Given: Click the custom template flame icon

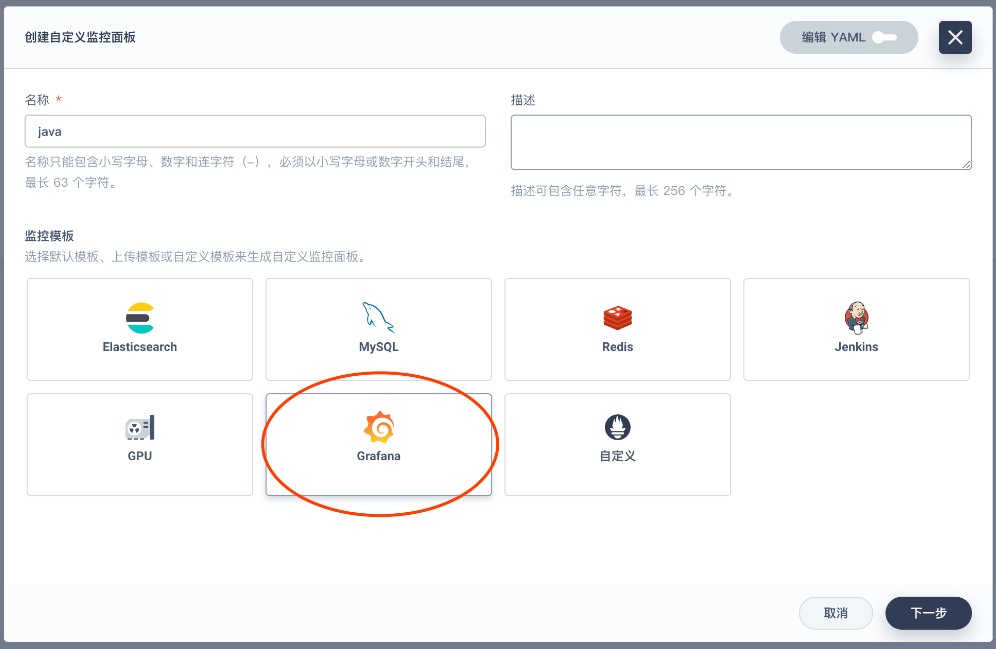Looking at the screenshot, I should (x=617, y=427).
